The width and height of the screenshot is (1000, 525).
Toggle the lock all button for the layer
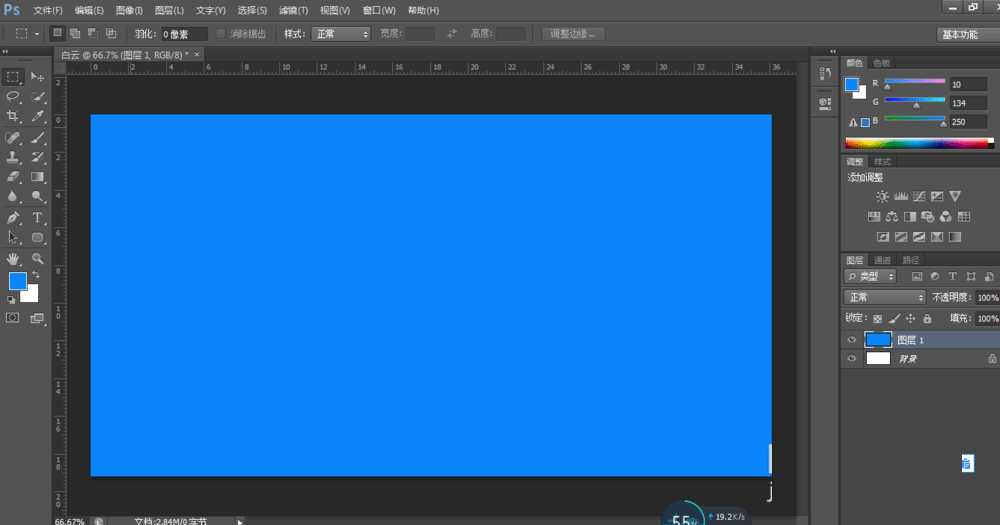pos(927,318)
